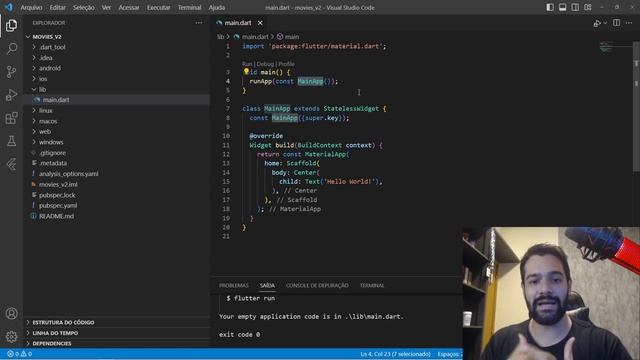
Task: Open the Search view in activity bar
Action: pyautogui.click(x=11, y=49)
